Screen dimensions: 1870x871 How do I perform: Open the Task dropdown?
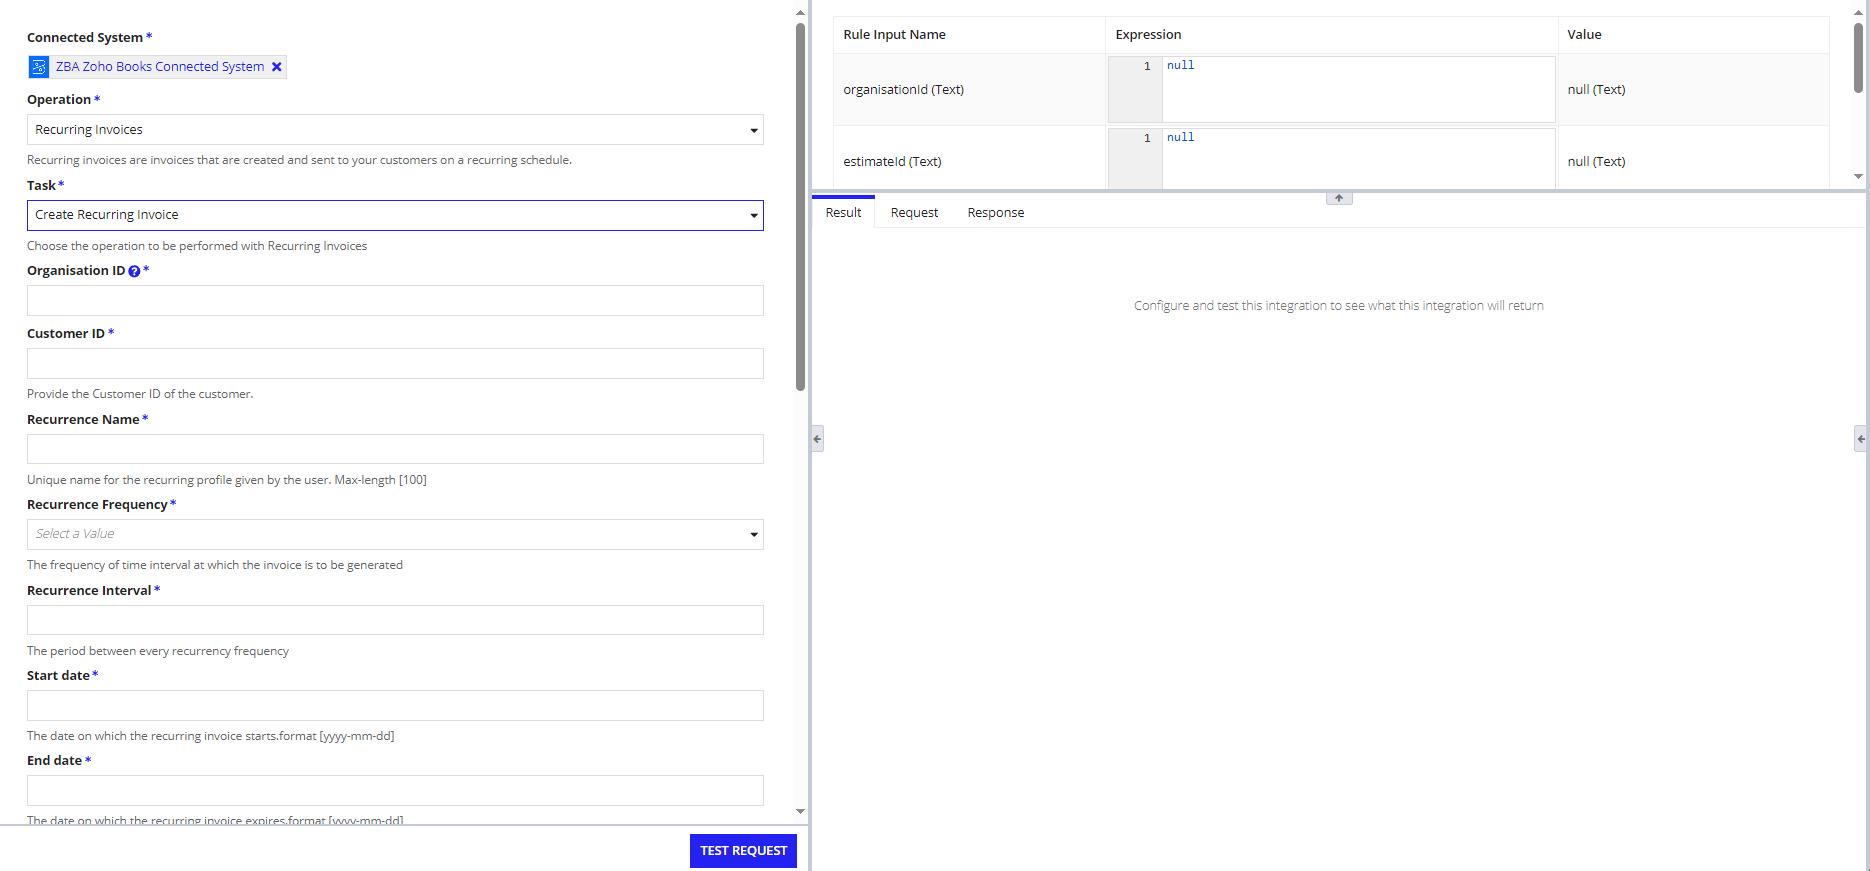[x=395, y=215]
